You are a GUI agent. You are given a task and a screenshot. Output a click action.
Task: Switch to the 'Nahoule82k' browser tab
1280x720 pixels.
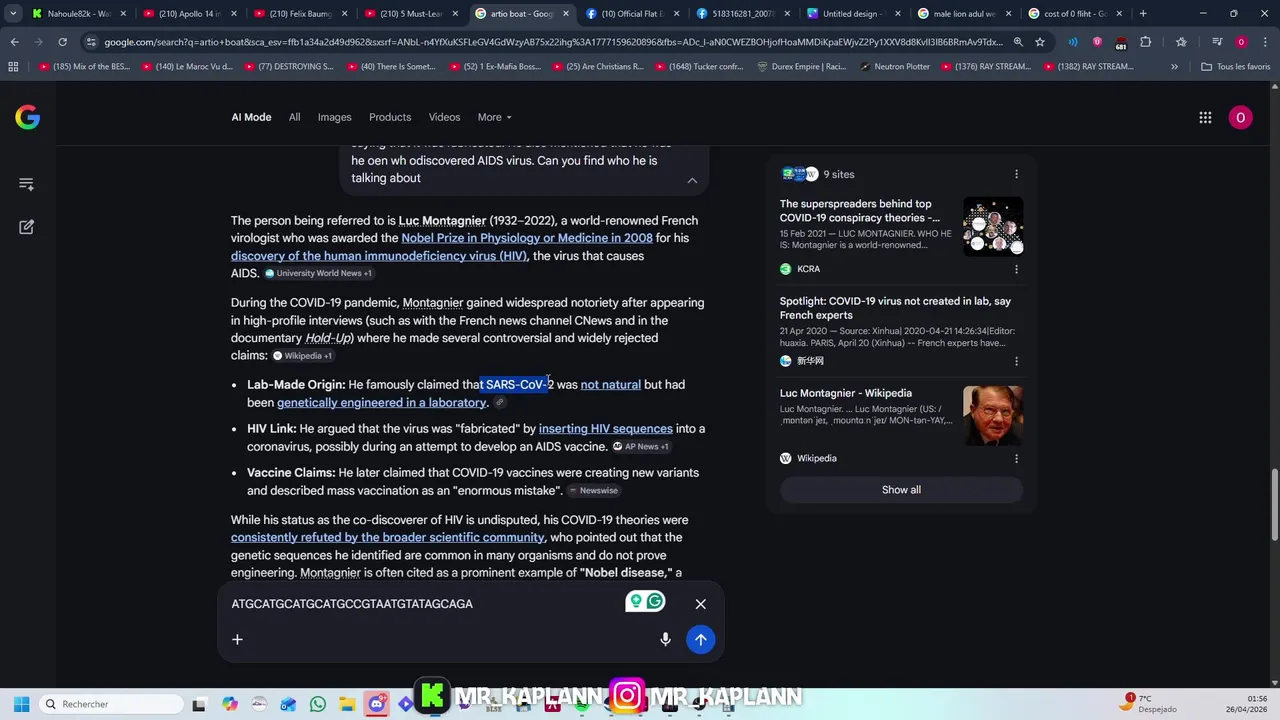(78, 14)
